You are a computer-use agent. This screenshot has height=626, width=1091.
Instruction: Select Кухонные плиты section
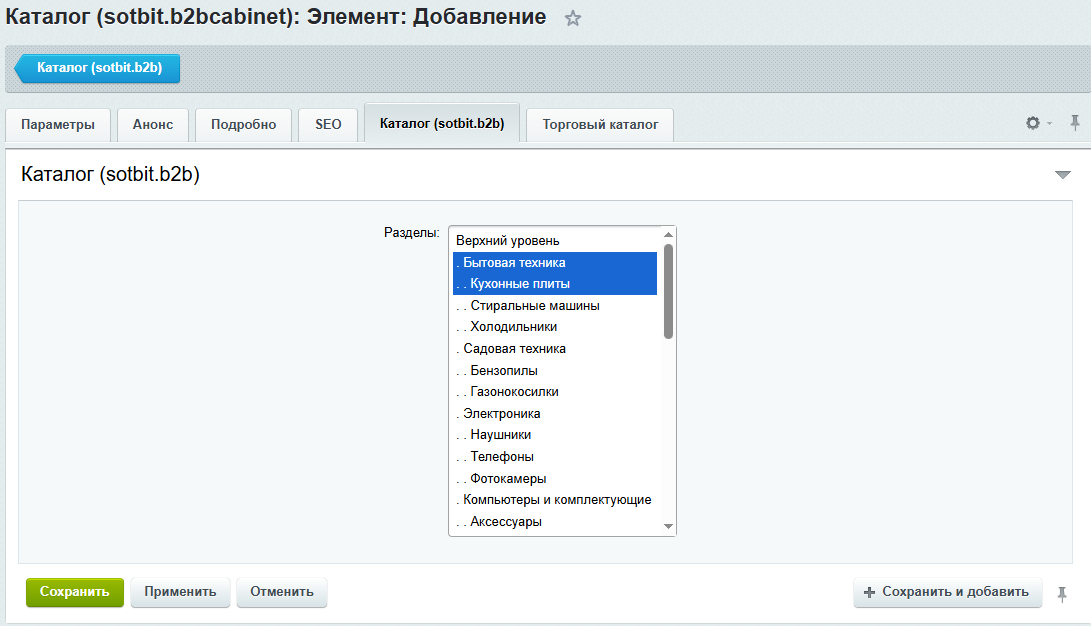[x=555, y=284]
